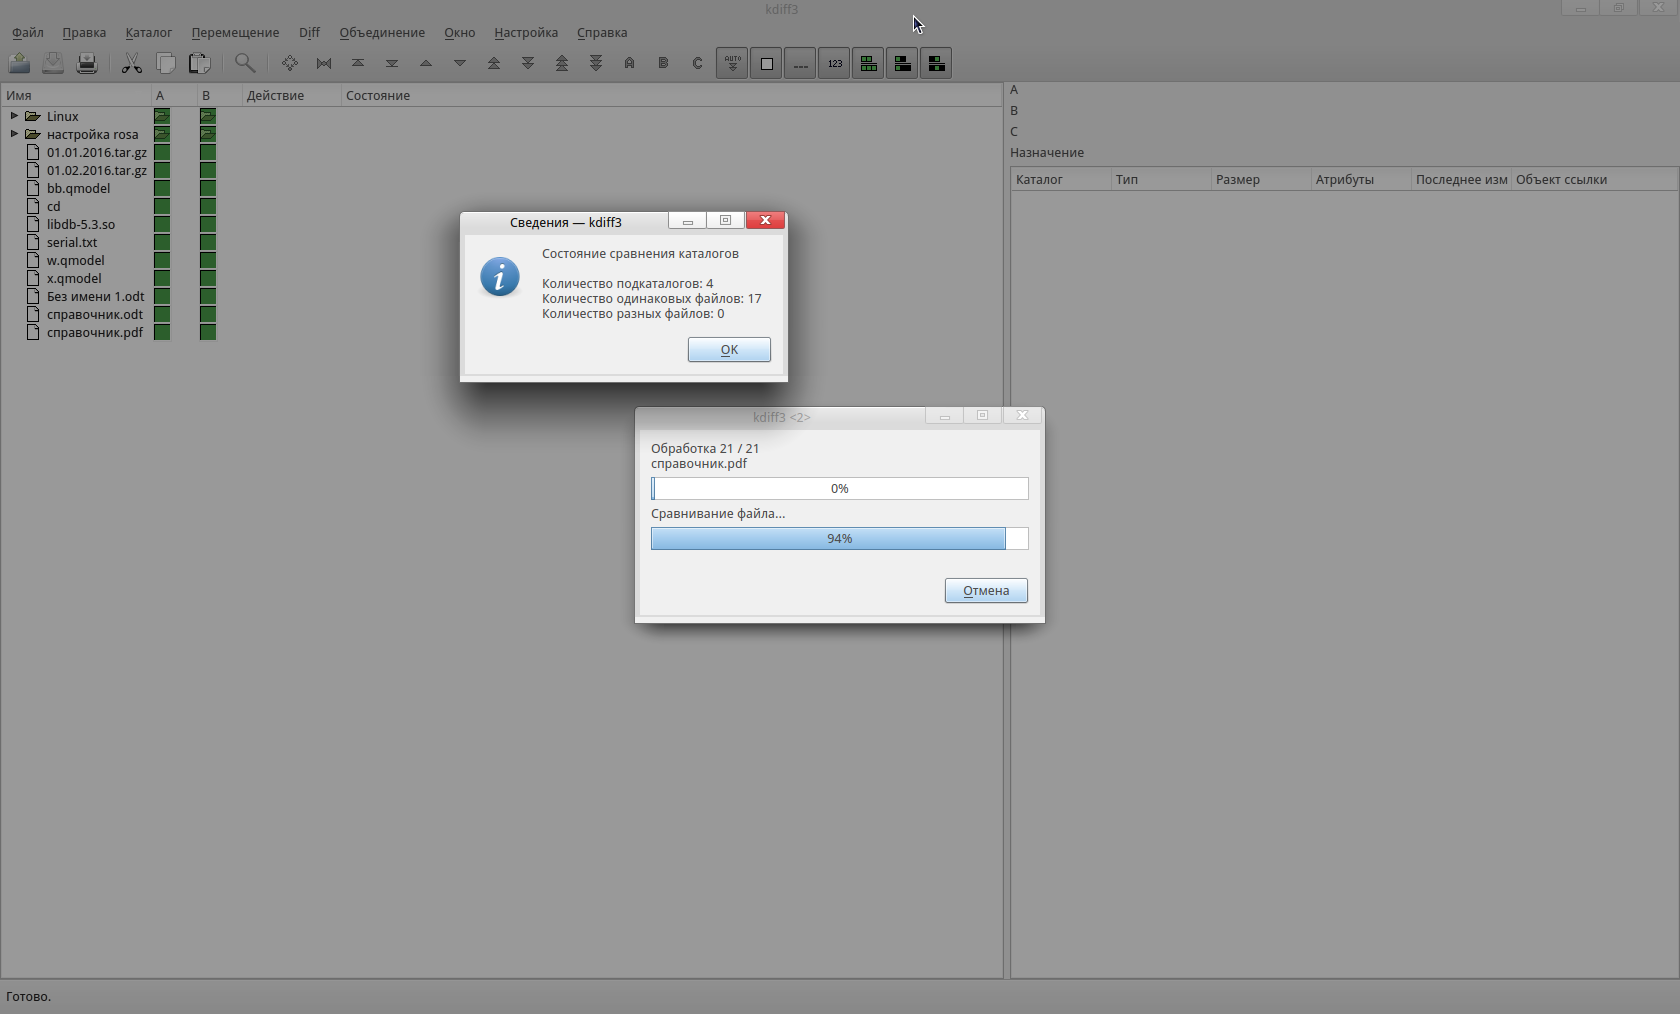Cancel comparison with Отмена button
Viewport: 1680px width, 1014px height.
click(986, 590)
